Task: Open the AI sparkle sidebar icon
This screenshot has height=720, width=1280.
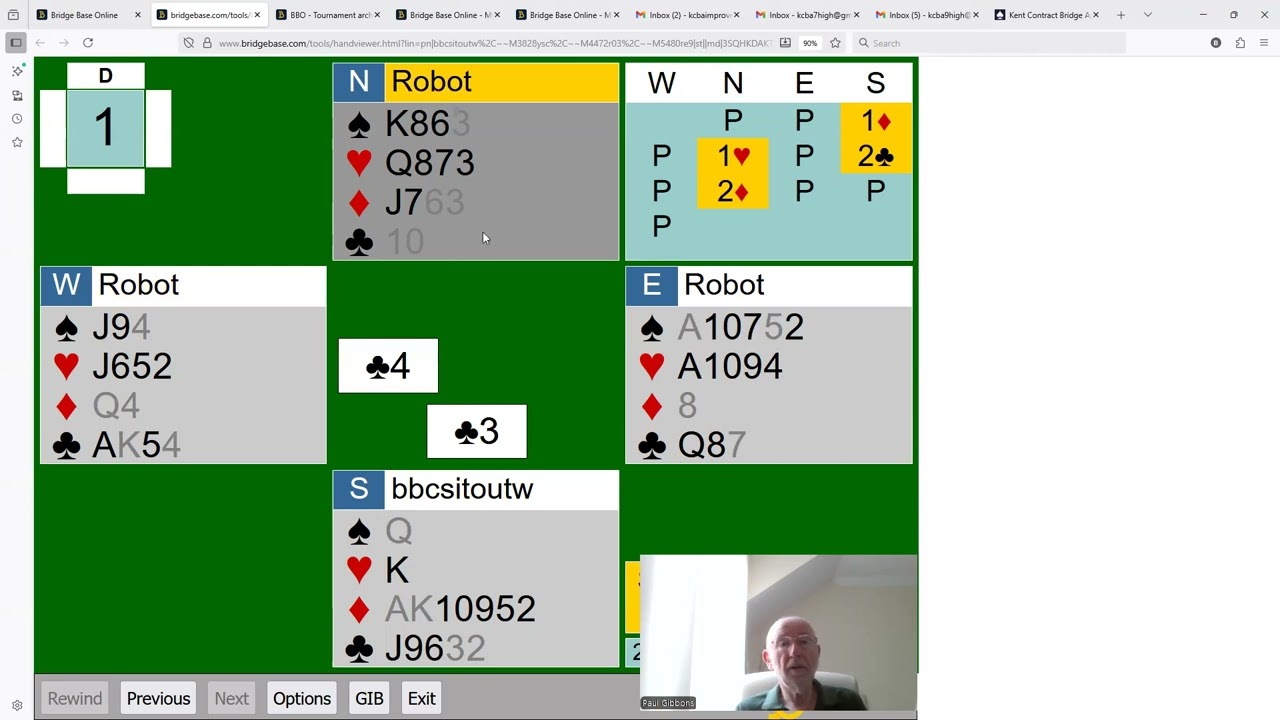Action: click(17, 71)
